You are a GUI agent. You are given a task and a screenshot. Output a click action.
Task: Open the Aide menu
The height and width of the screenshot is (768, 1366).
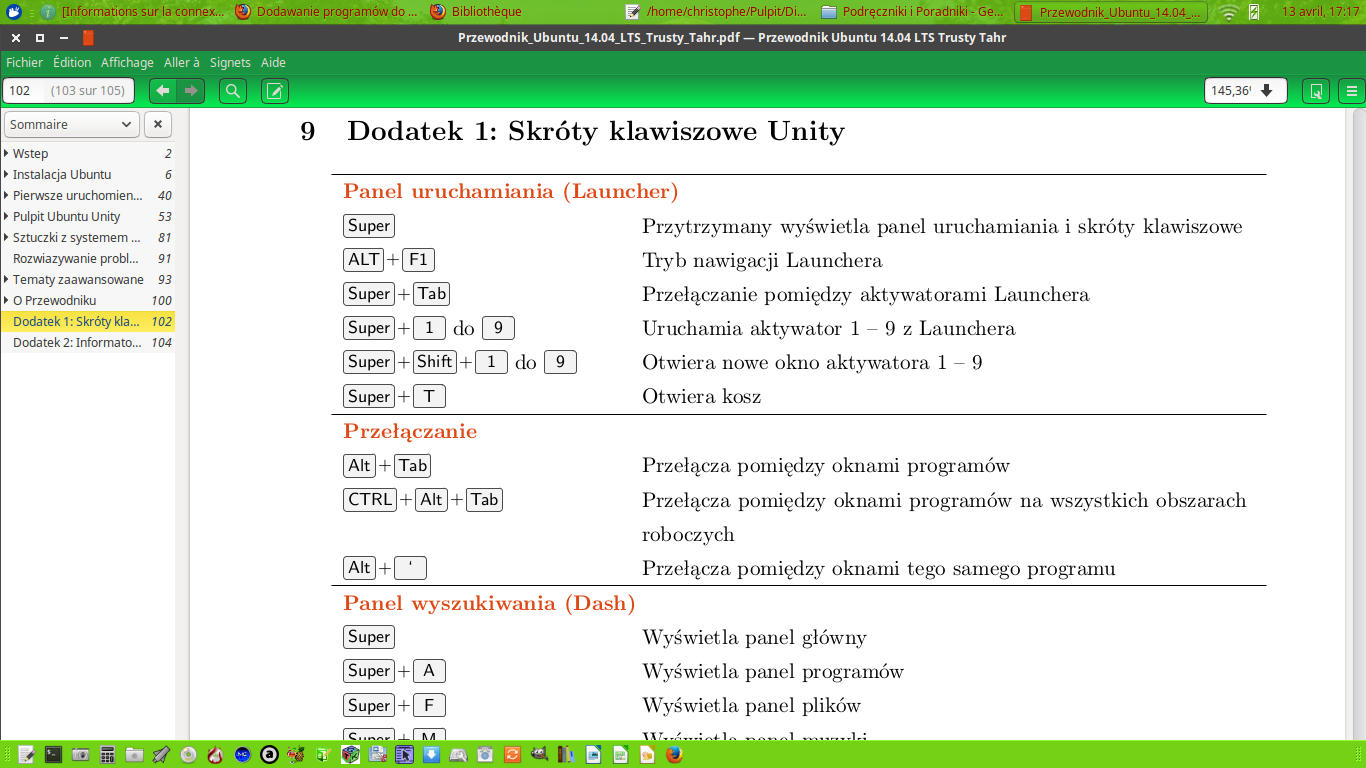[x=273, y=62]
